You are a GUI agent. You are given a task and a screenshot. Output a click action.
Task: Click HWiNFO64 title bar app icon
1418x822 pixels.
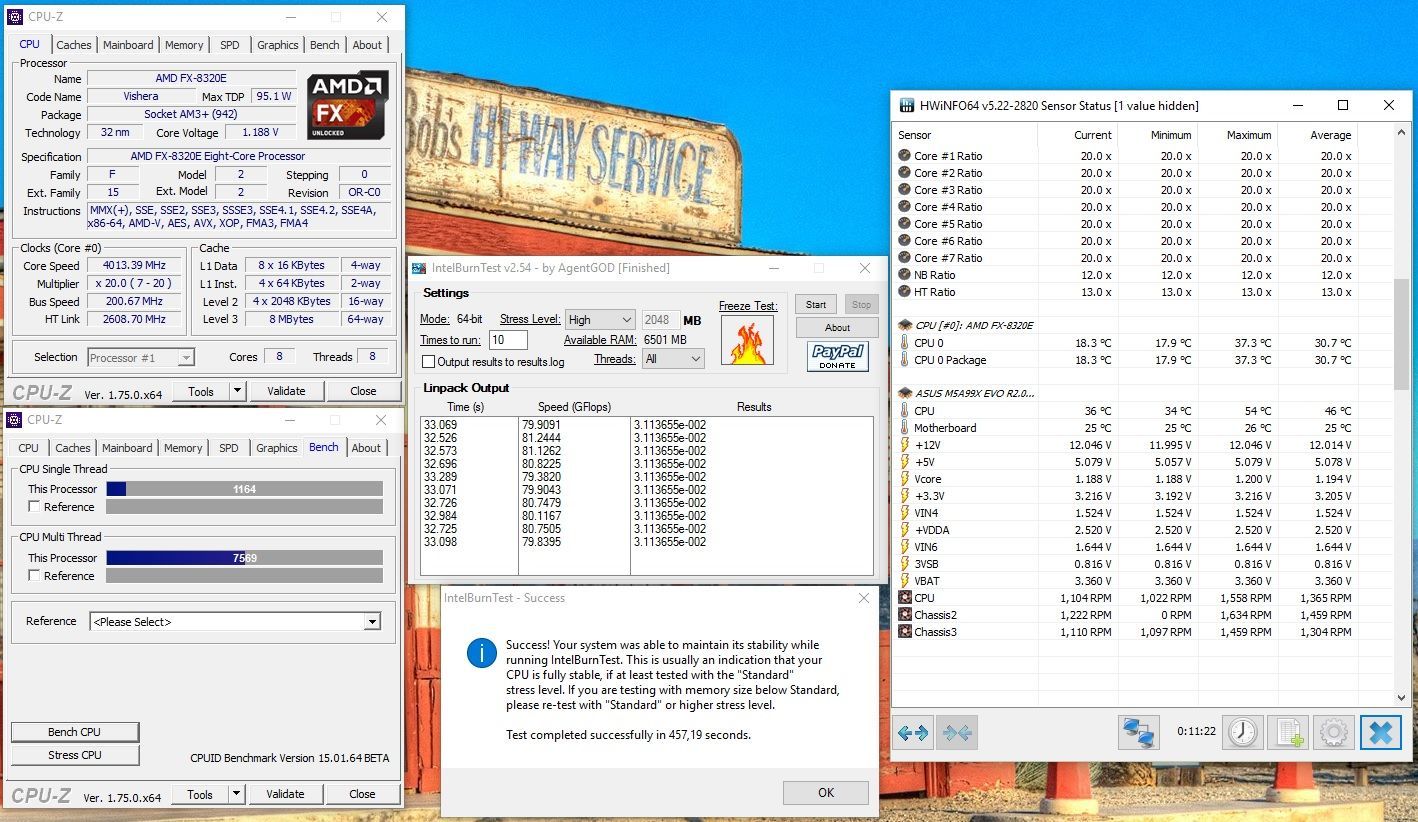pos(907,106)
